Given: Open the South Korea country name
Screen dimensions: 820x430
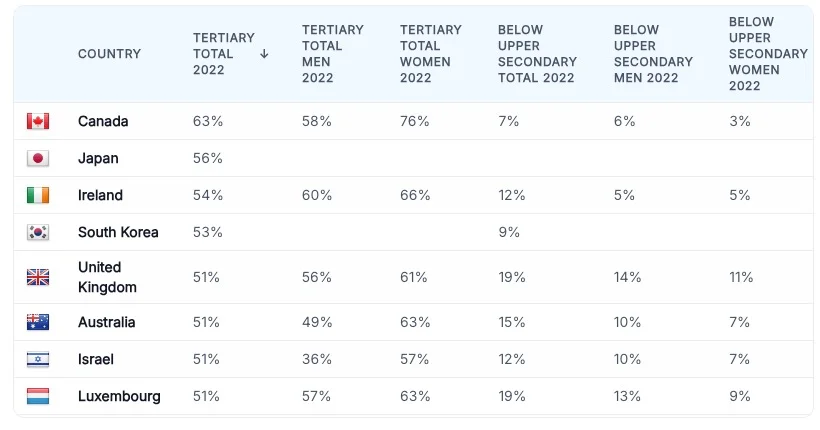Looking at the screenshot, I should (118, 232).
